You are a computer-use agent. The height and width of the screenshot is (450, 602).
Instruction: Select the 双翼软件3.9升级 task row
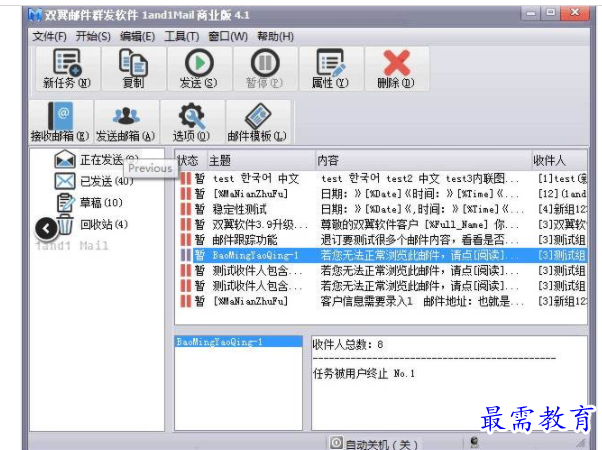(x=383, y=225)
